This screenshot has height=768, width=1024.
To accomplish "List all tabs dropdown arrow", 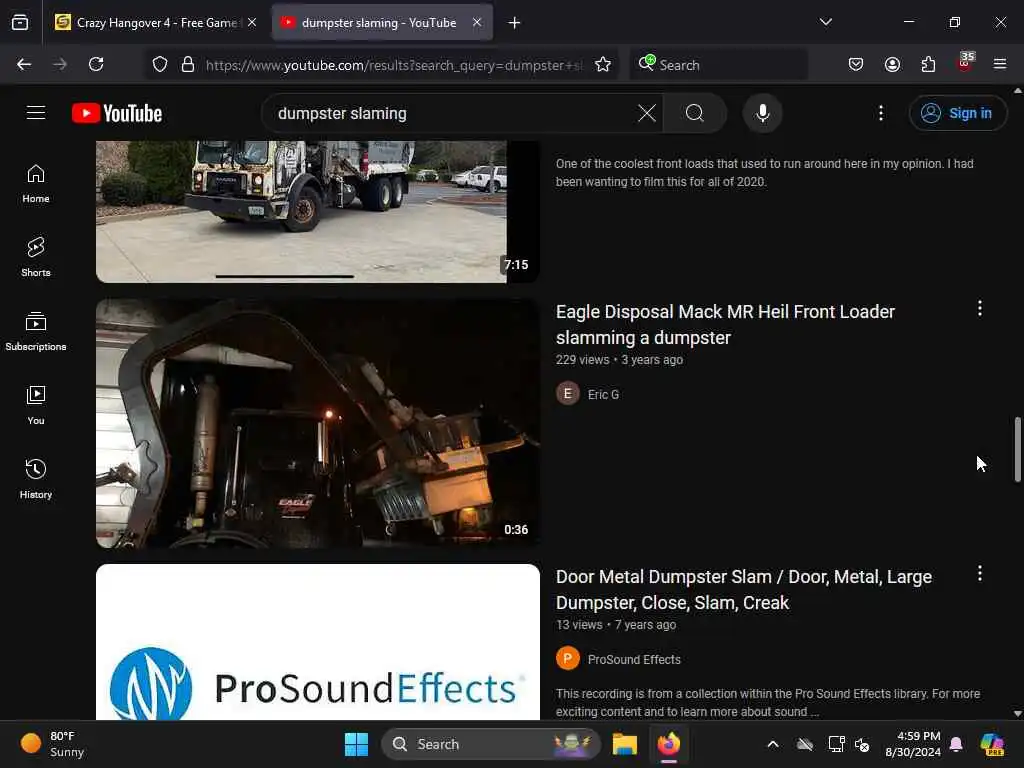I will (x=825, y=22).
